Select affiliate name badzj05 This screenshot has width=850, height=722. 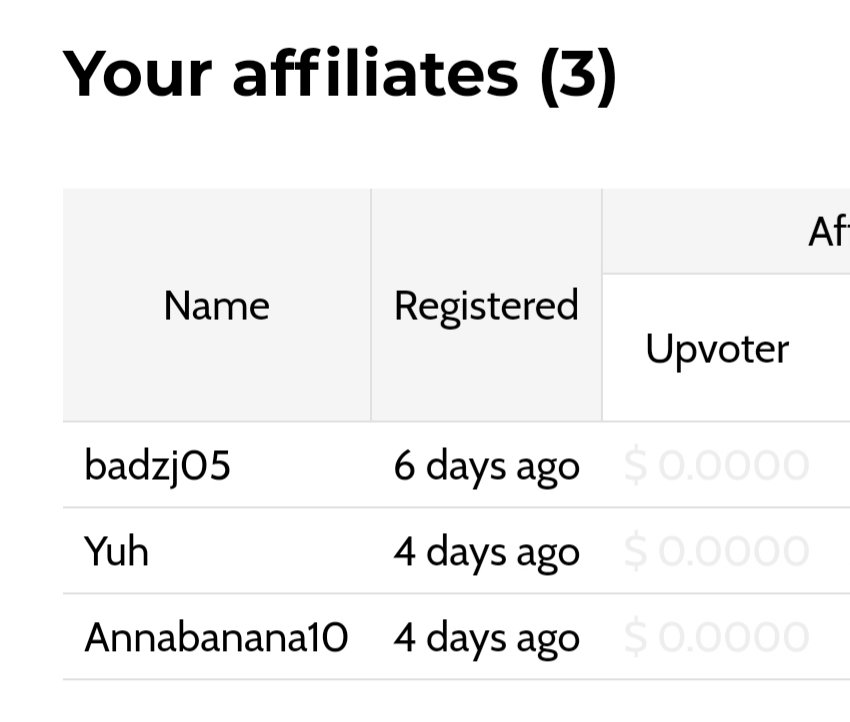click(158, 466)
